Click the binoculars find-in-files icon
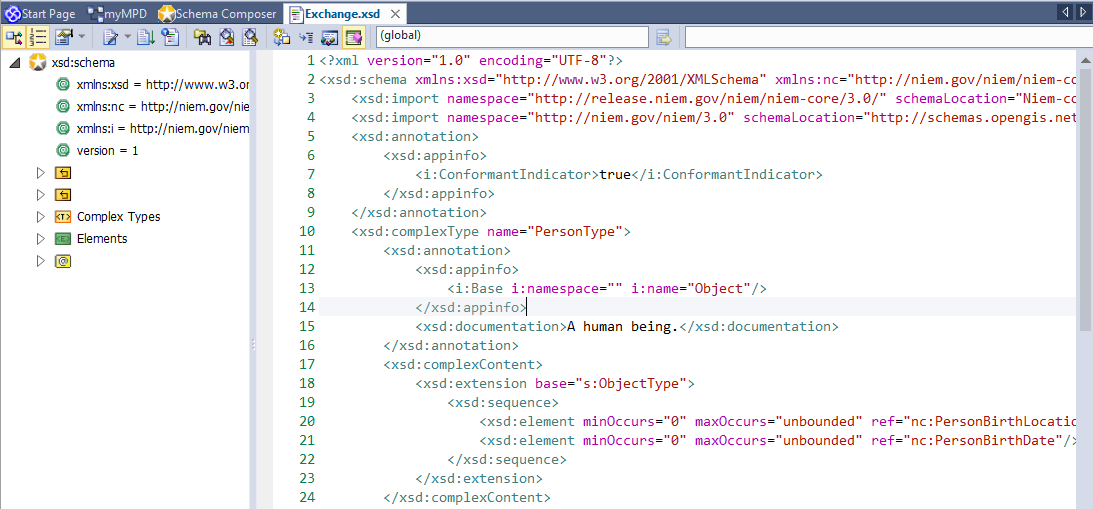The height and width of the screenshot is (509, 1093). (x=201, y=37)
